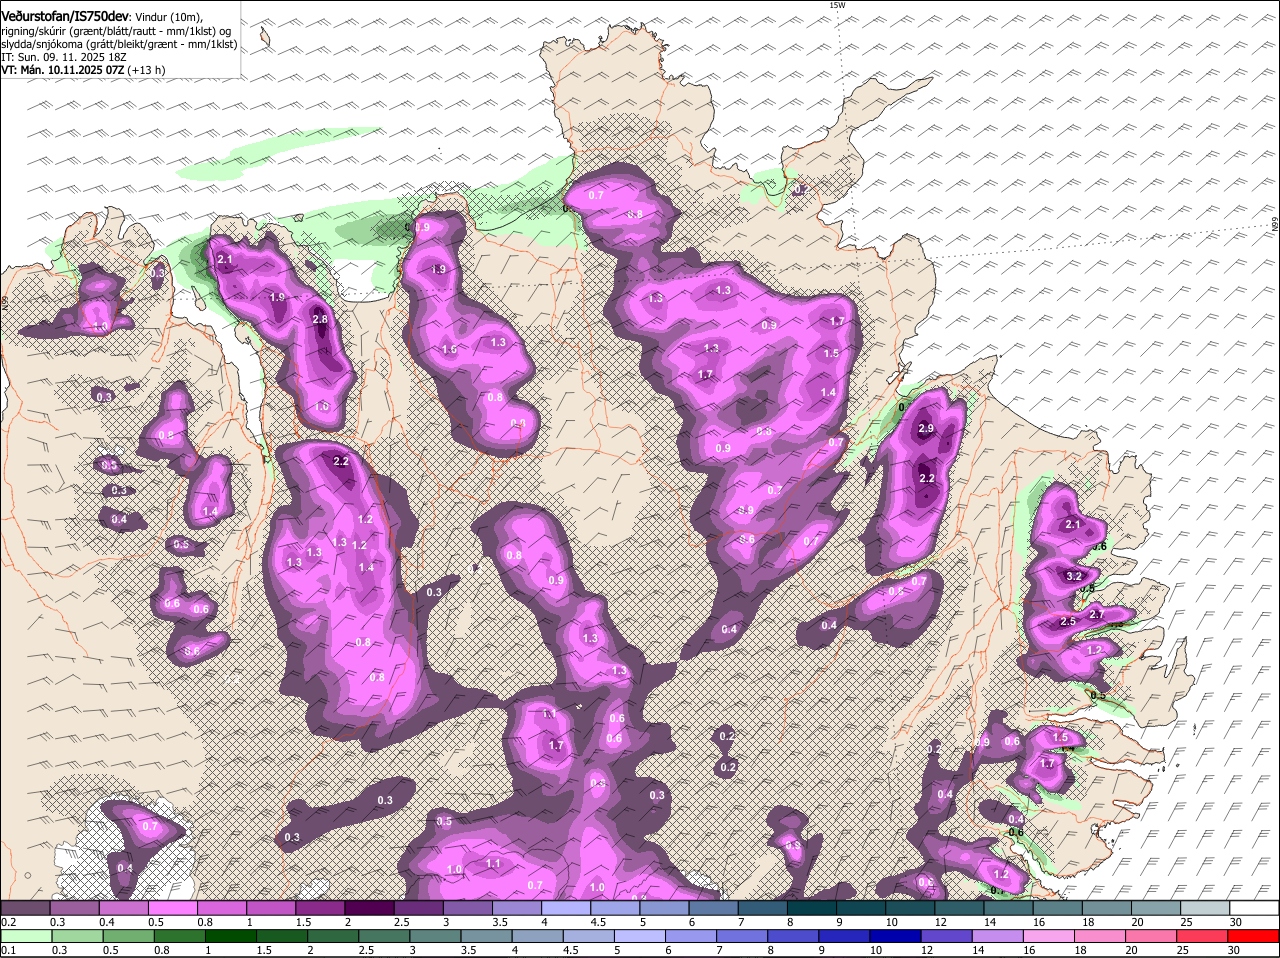Click the 2.5 precipitation value on the map

click(x=1067, y=622)
